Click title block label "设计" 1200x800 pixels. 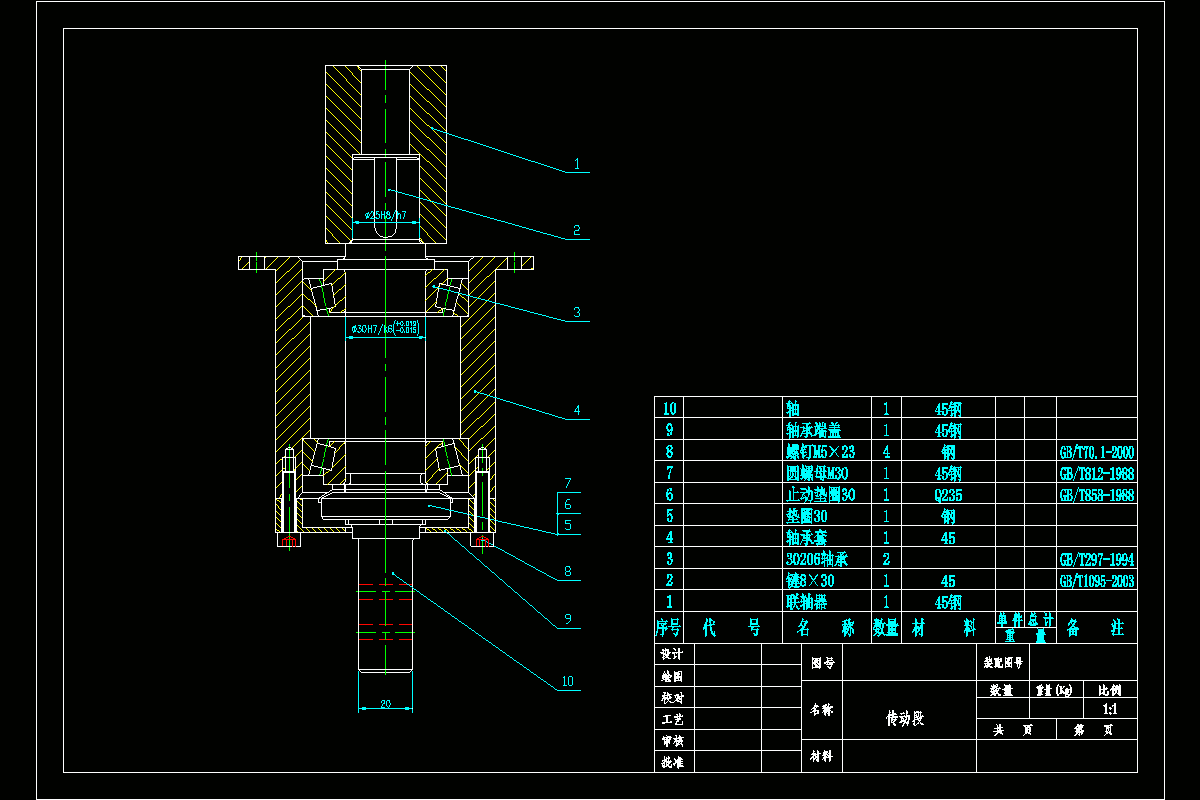coord(672,654)
